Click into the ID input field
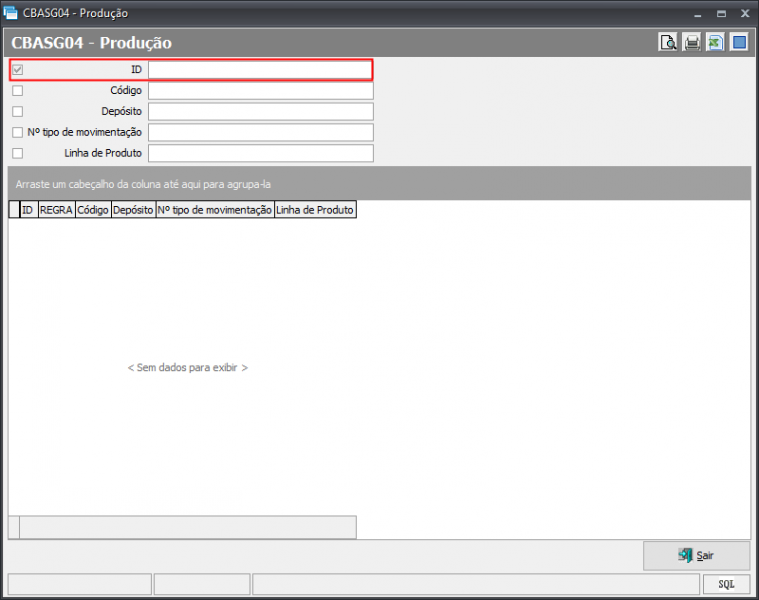This screenshot has width=759, height=600. 260,70
